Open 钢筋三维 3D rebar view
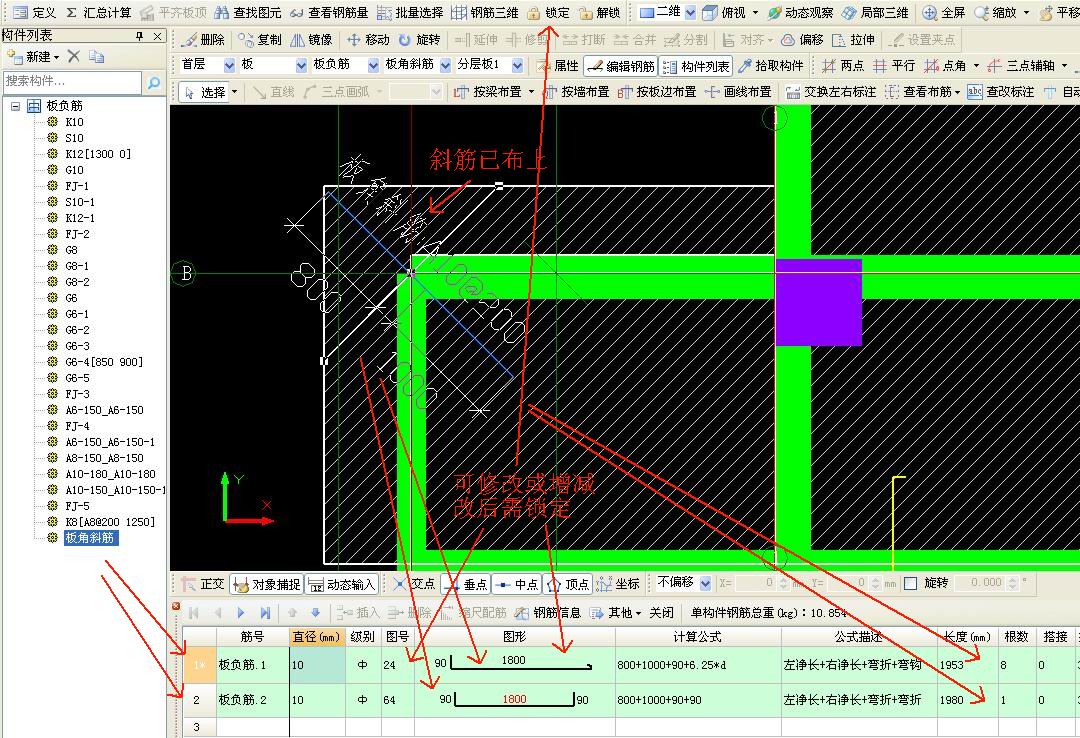This screenshot has width=1080, height=738. [x=483, y=13]
